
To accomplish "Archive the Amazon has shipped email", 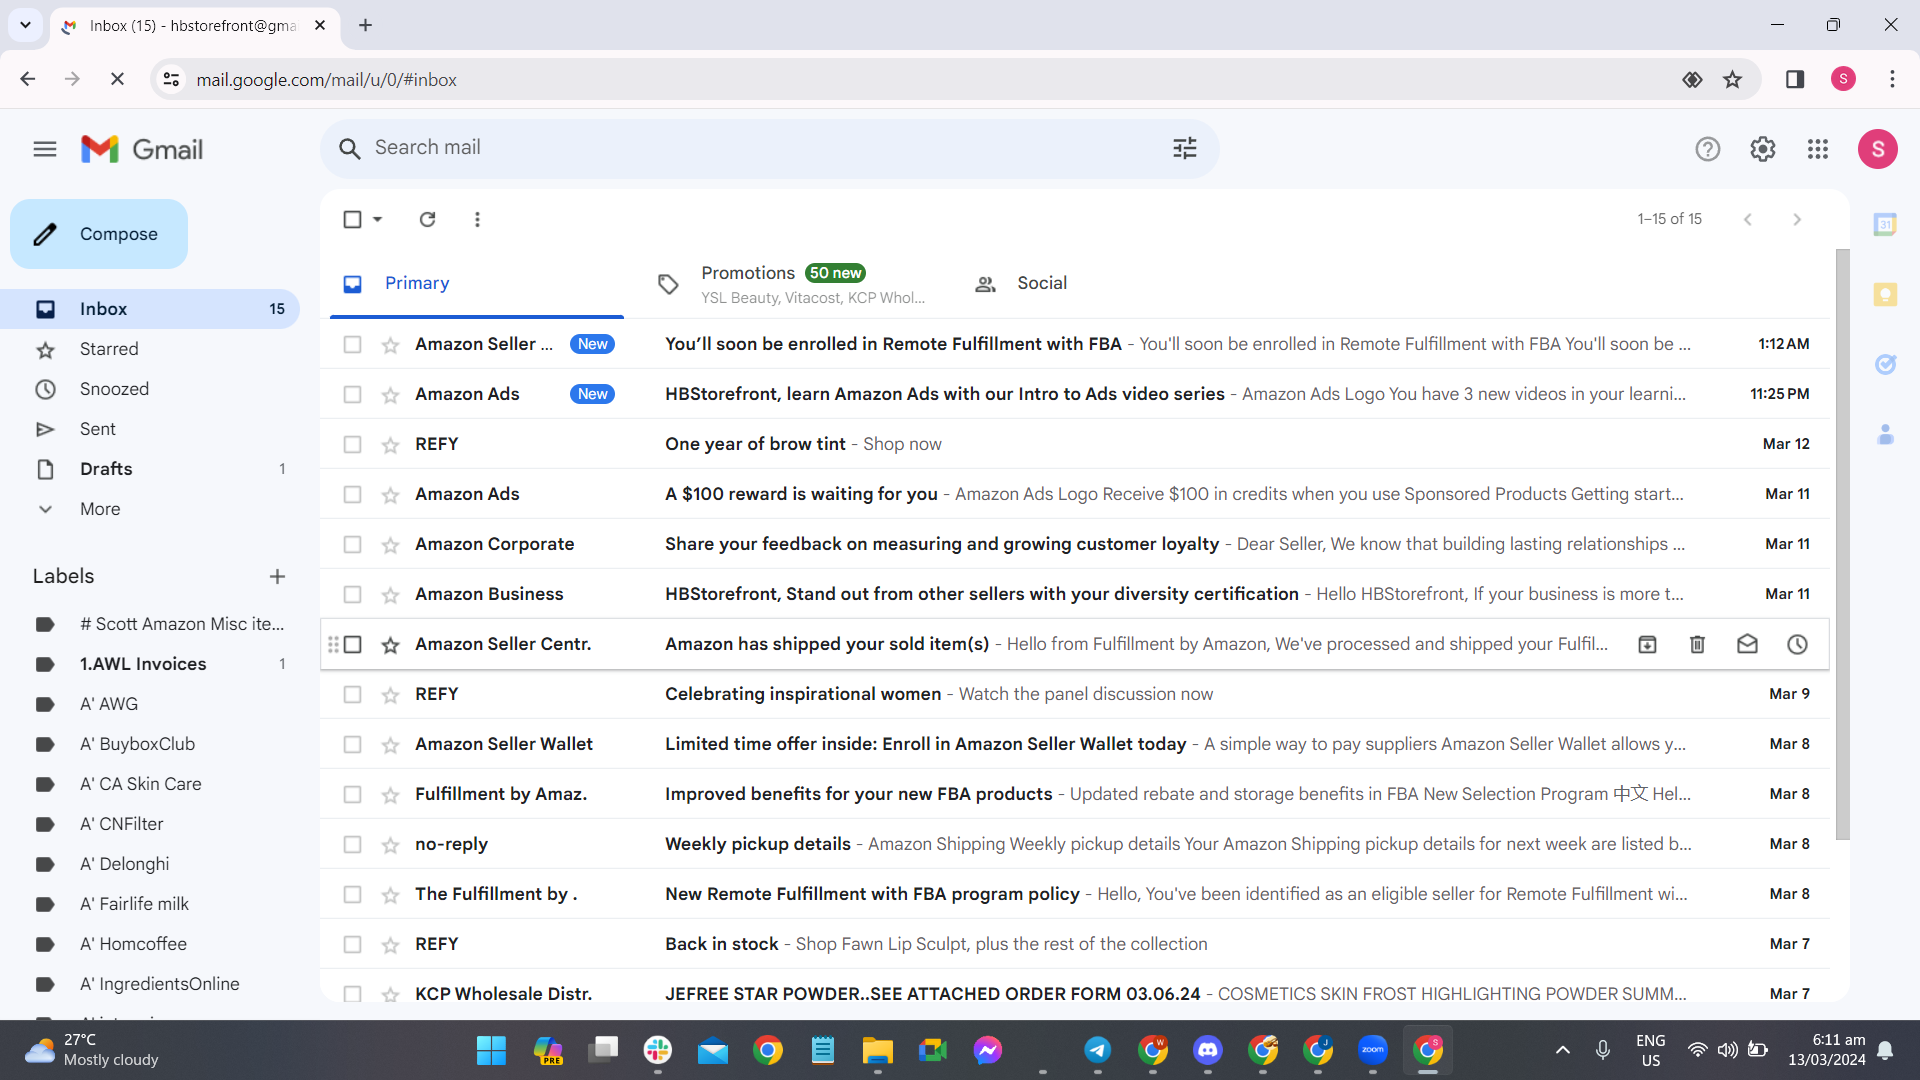I will click(1647, 644).
